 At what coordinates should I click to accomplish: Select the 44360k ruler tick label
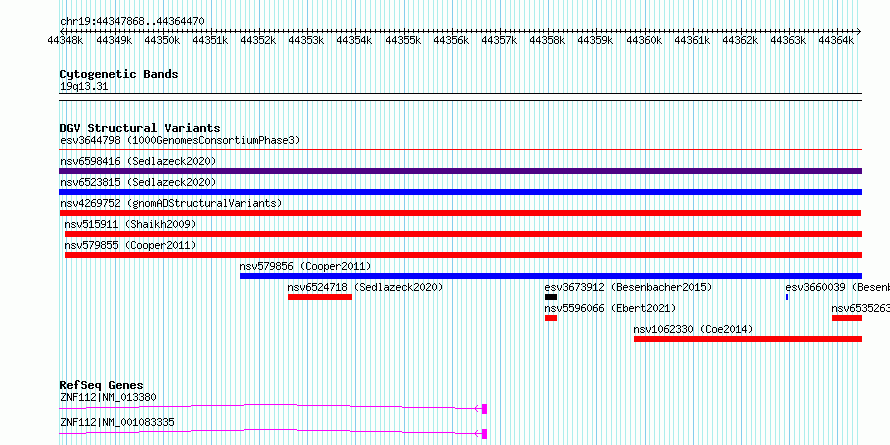pos(644,40)
